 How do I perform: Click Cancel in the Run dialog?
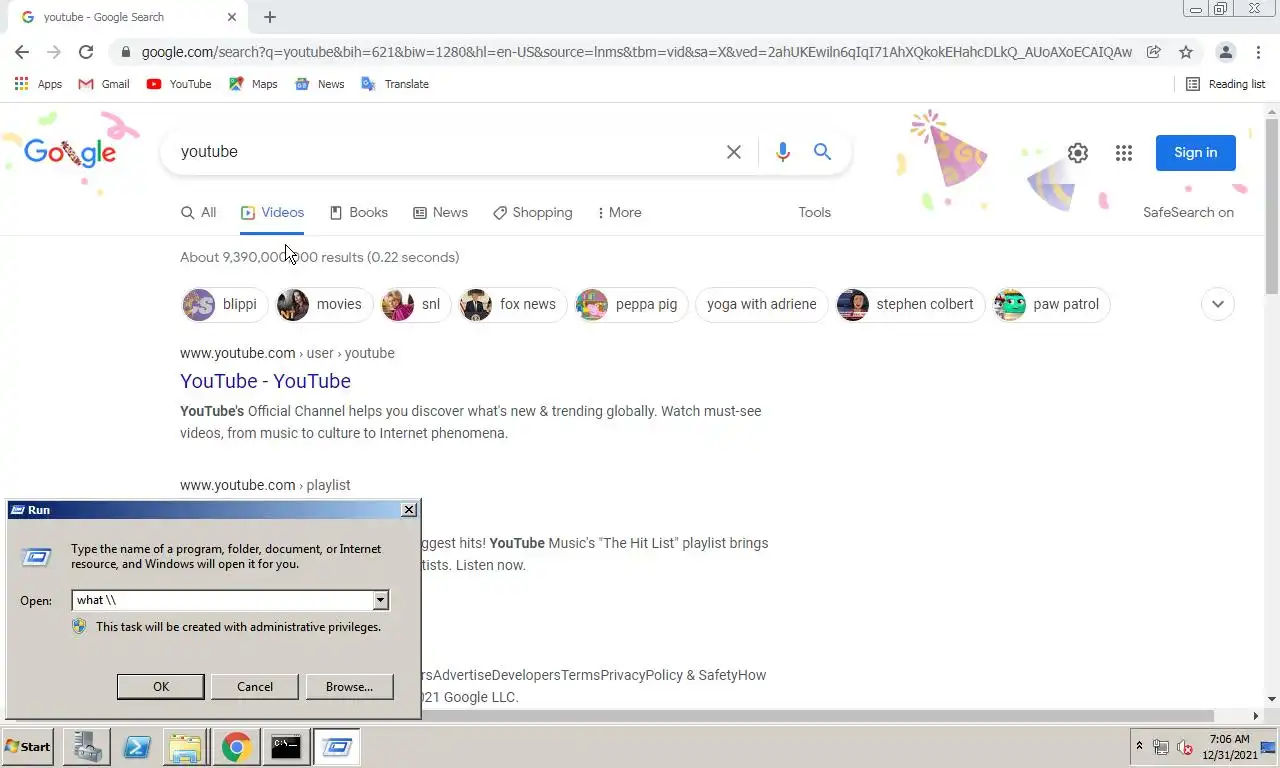coord(255,686)
